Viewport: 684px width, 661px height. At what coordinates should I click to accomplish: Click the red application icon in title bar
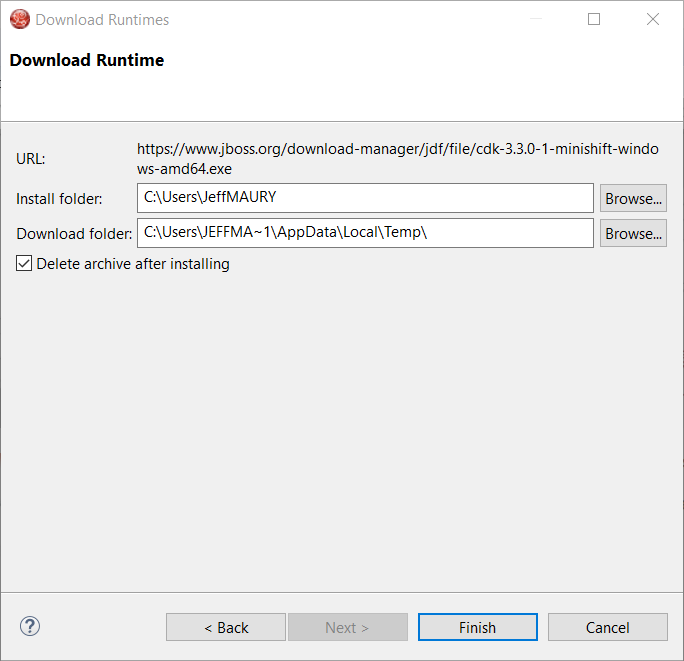(19, 19)
